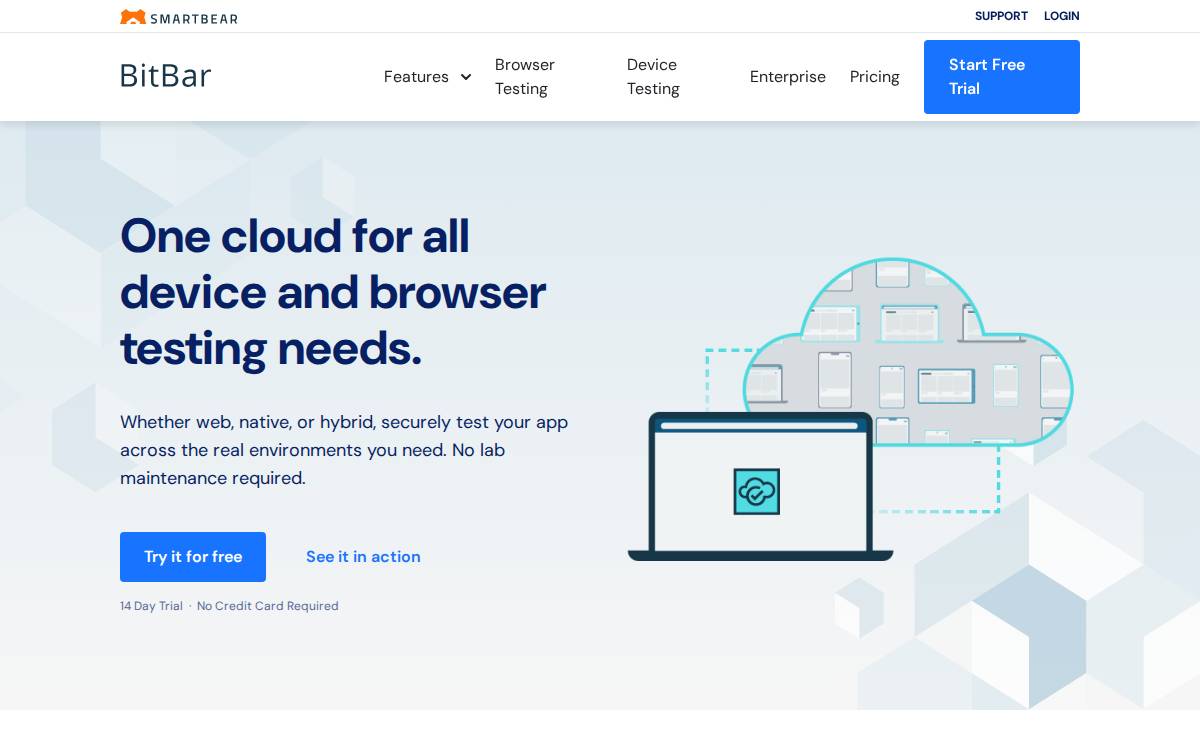Open Device Testing page
This screenshot has width=1200, height=750.
coord(653,77)
